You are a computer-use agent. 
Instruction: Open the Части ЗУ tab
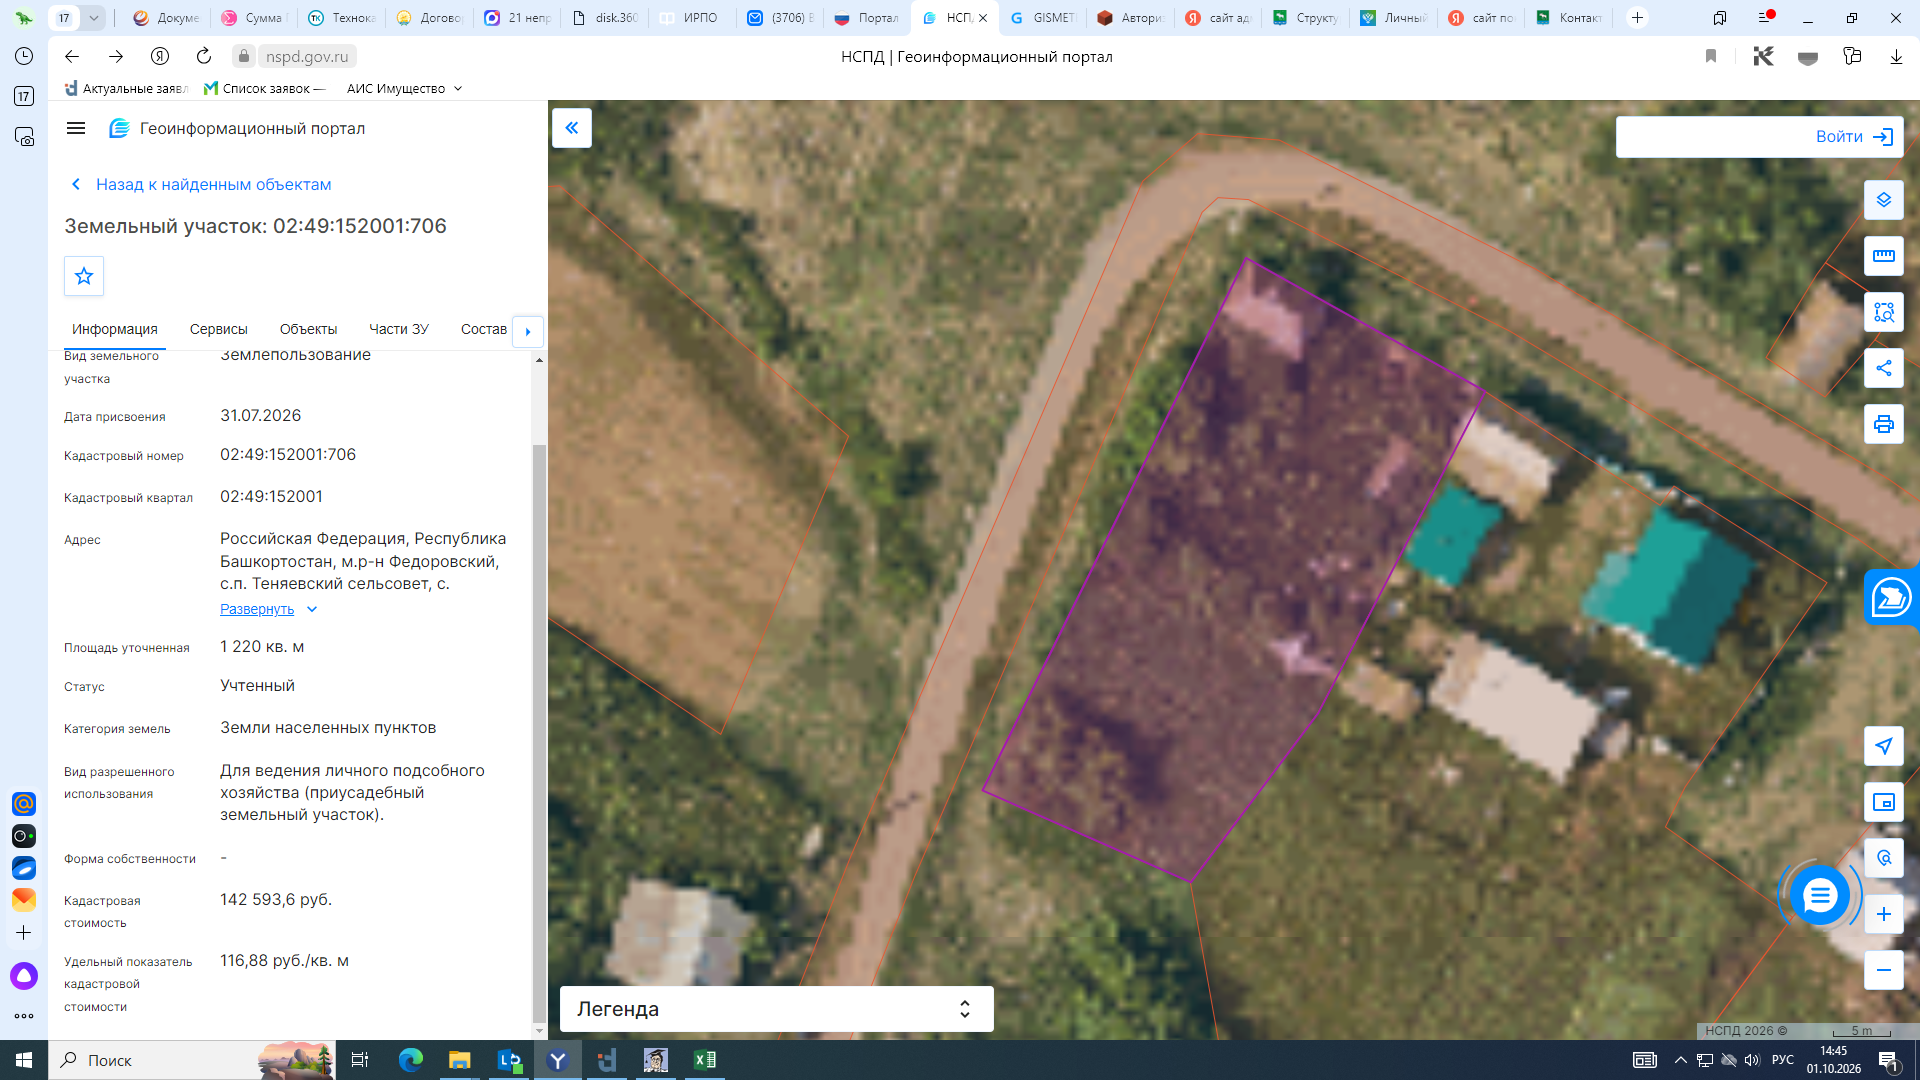click(x=398, y=329)
